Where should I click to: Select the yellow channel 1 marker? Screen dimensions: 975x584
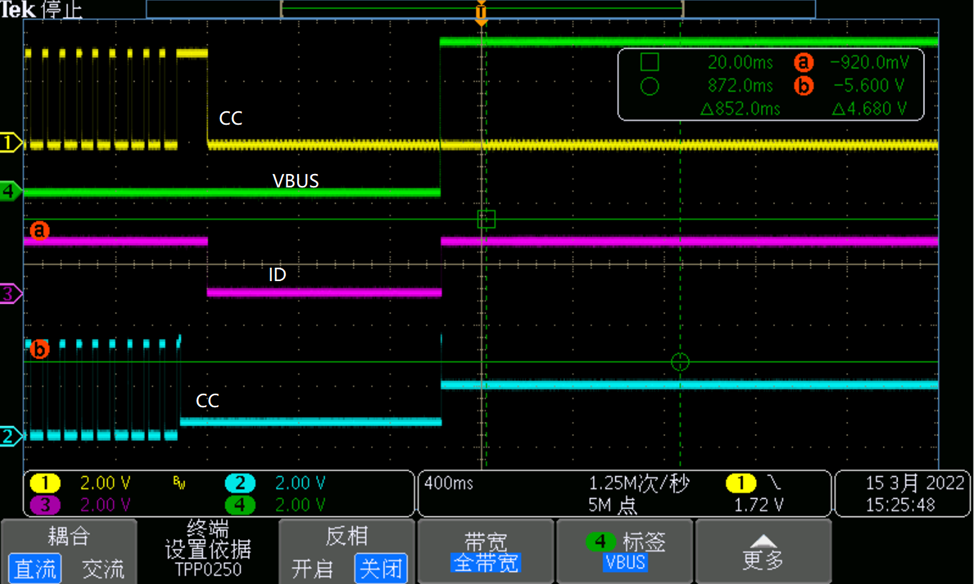8,143
